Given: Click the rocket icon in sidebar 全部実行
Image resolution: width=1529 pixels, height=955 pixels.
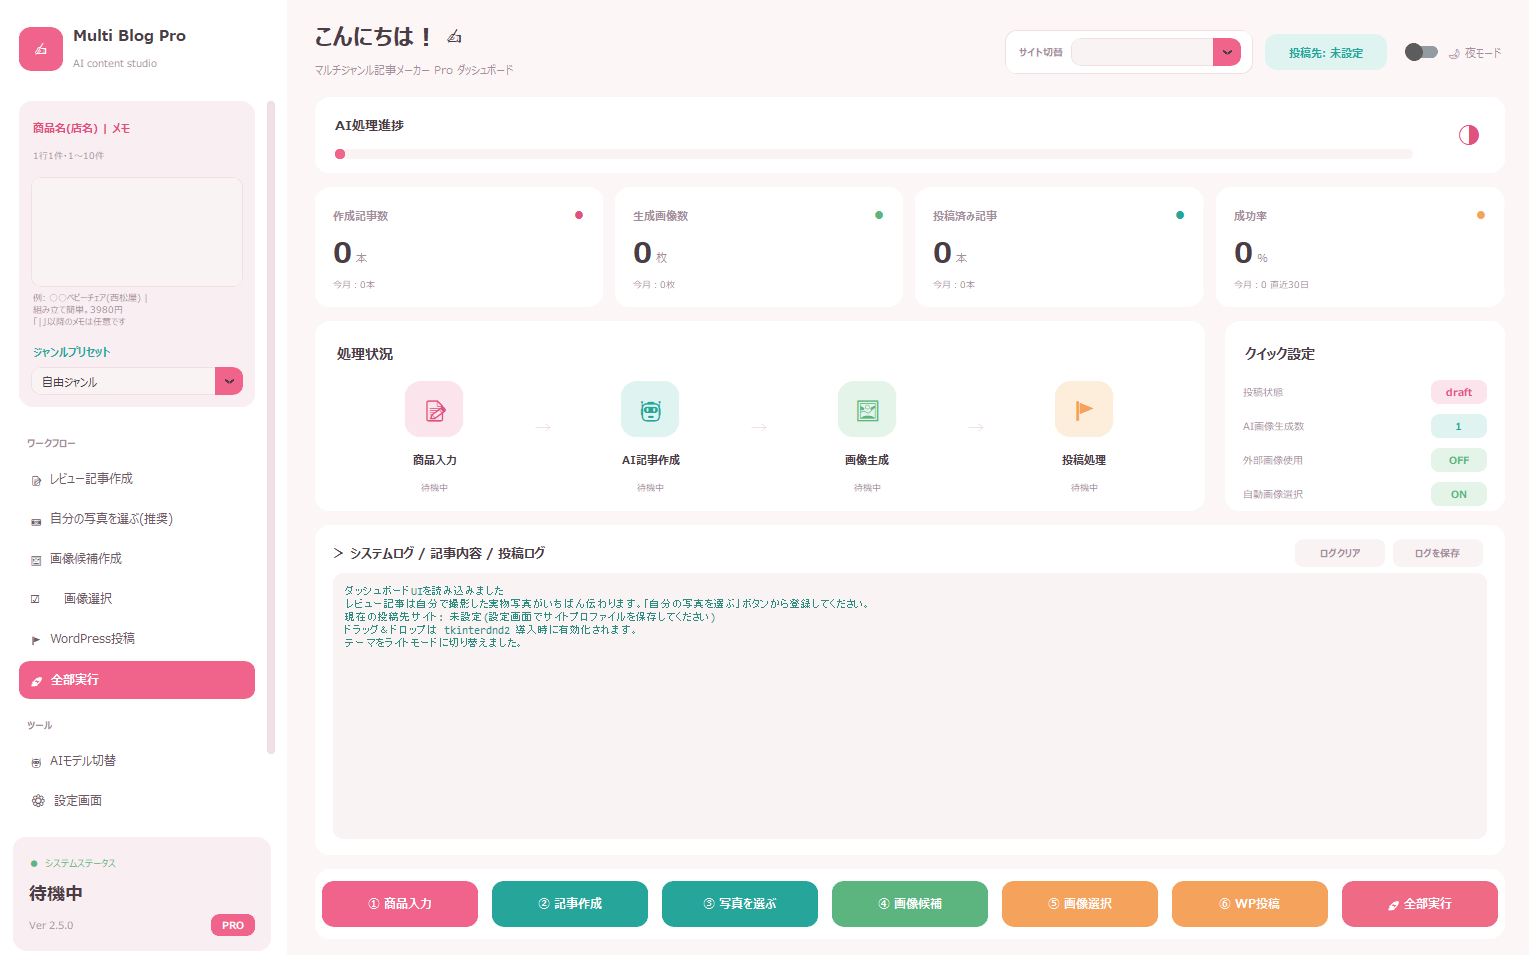Looking at the screenshot, I should tap(37, 681).
